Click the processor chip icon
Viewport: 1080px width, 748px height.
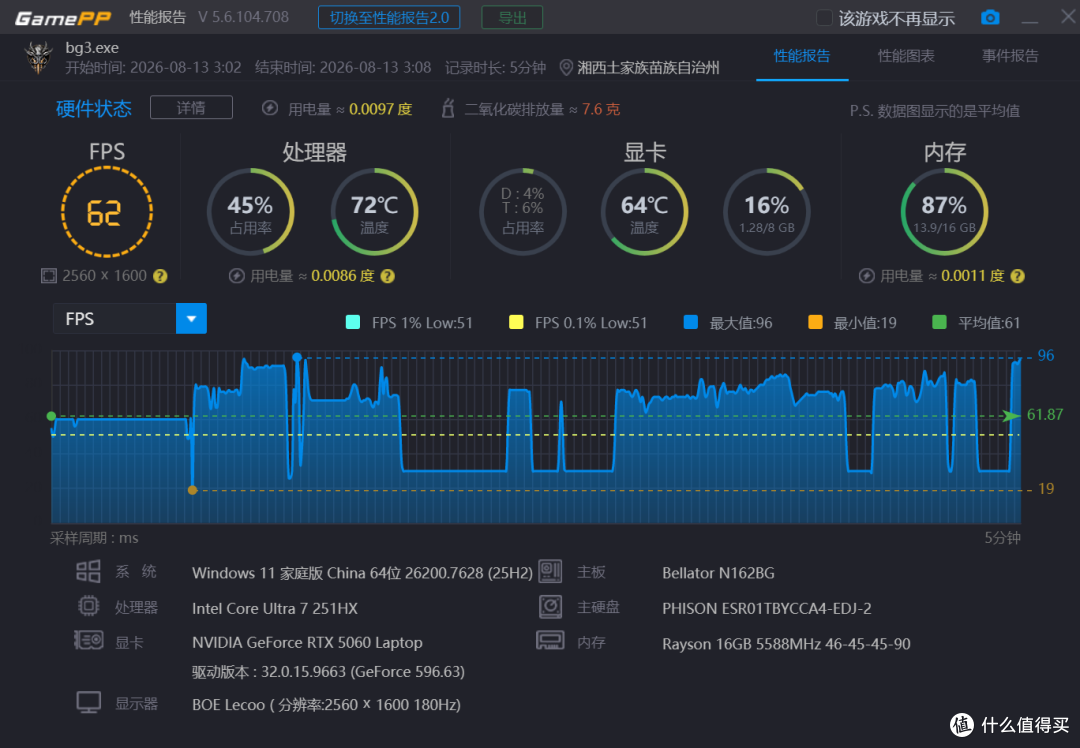coord(88,606)
